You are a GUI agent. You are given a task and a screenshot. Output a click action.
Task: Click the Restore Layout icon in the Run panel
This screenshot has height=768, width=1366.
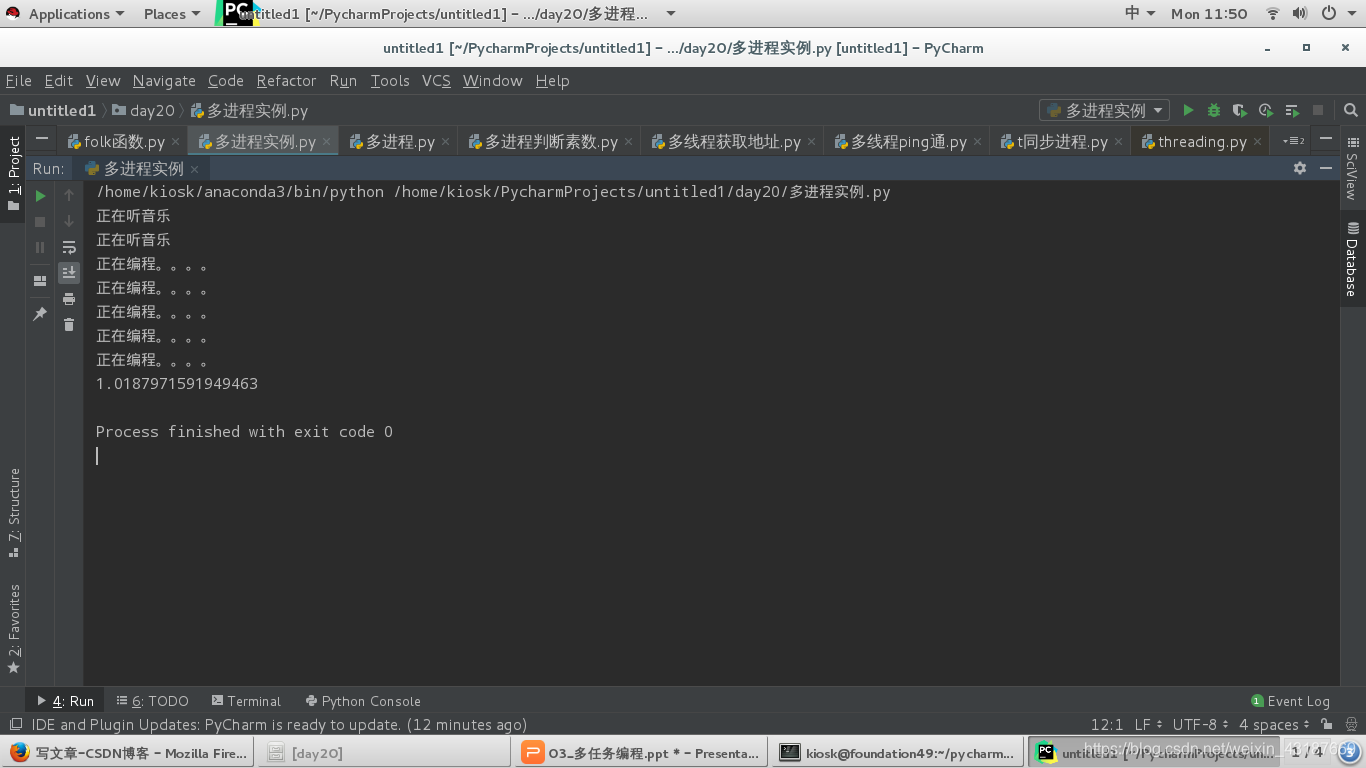[x=40, y=281]
